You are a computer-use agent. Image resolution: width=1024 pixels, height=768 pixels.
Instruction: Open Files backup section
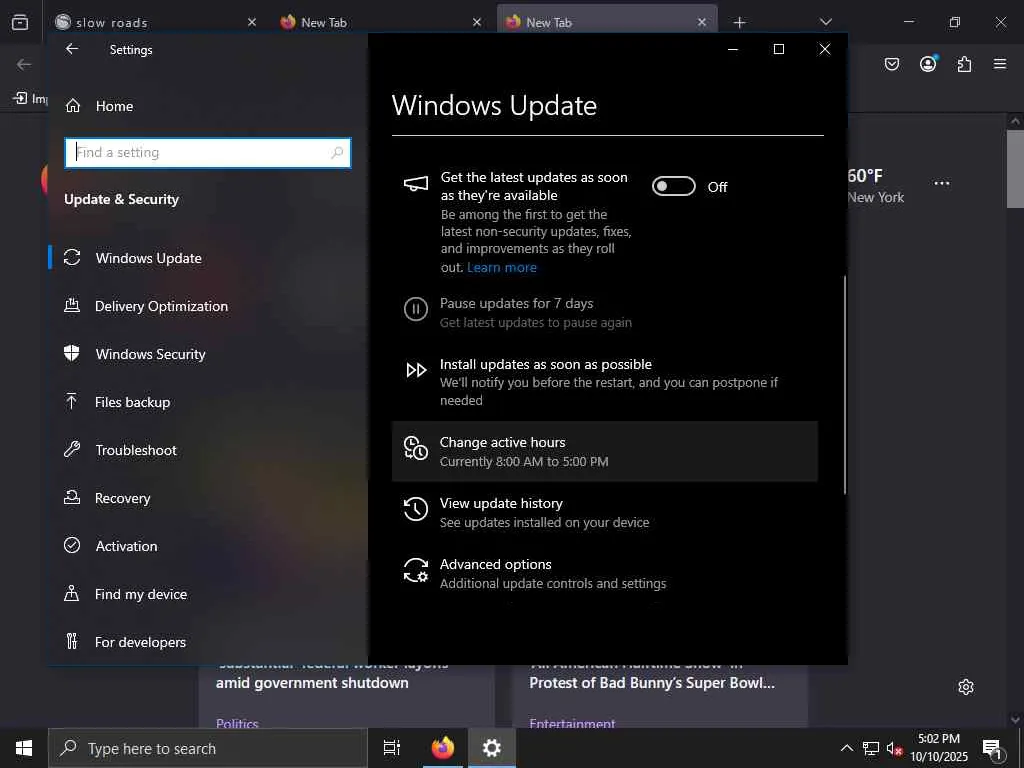click(x=208, y=402)
